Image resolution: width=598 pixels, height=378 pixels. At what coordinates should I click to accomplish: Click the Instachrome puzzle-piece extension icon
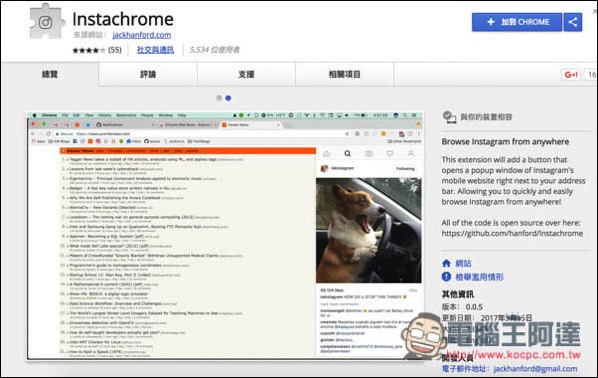[45, 22]
